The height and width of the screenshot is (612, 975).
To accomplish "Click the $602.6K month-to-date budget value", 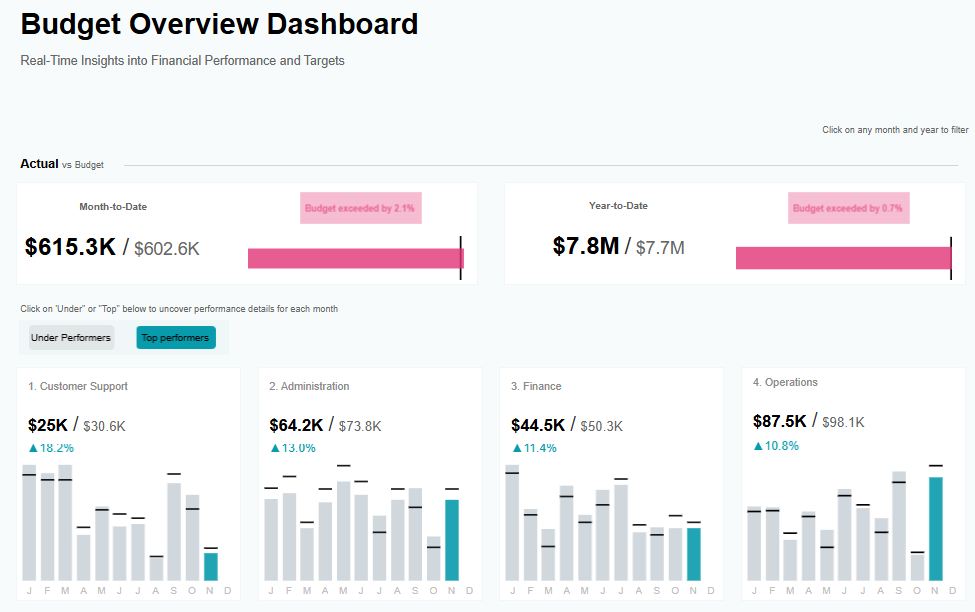I will [x=167, y=249].
